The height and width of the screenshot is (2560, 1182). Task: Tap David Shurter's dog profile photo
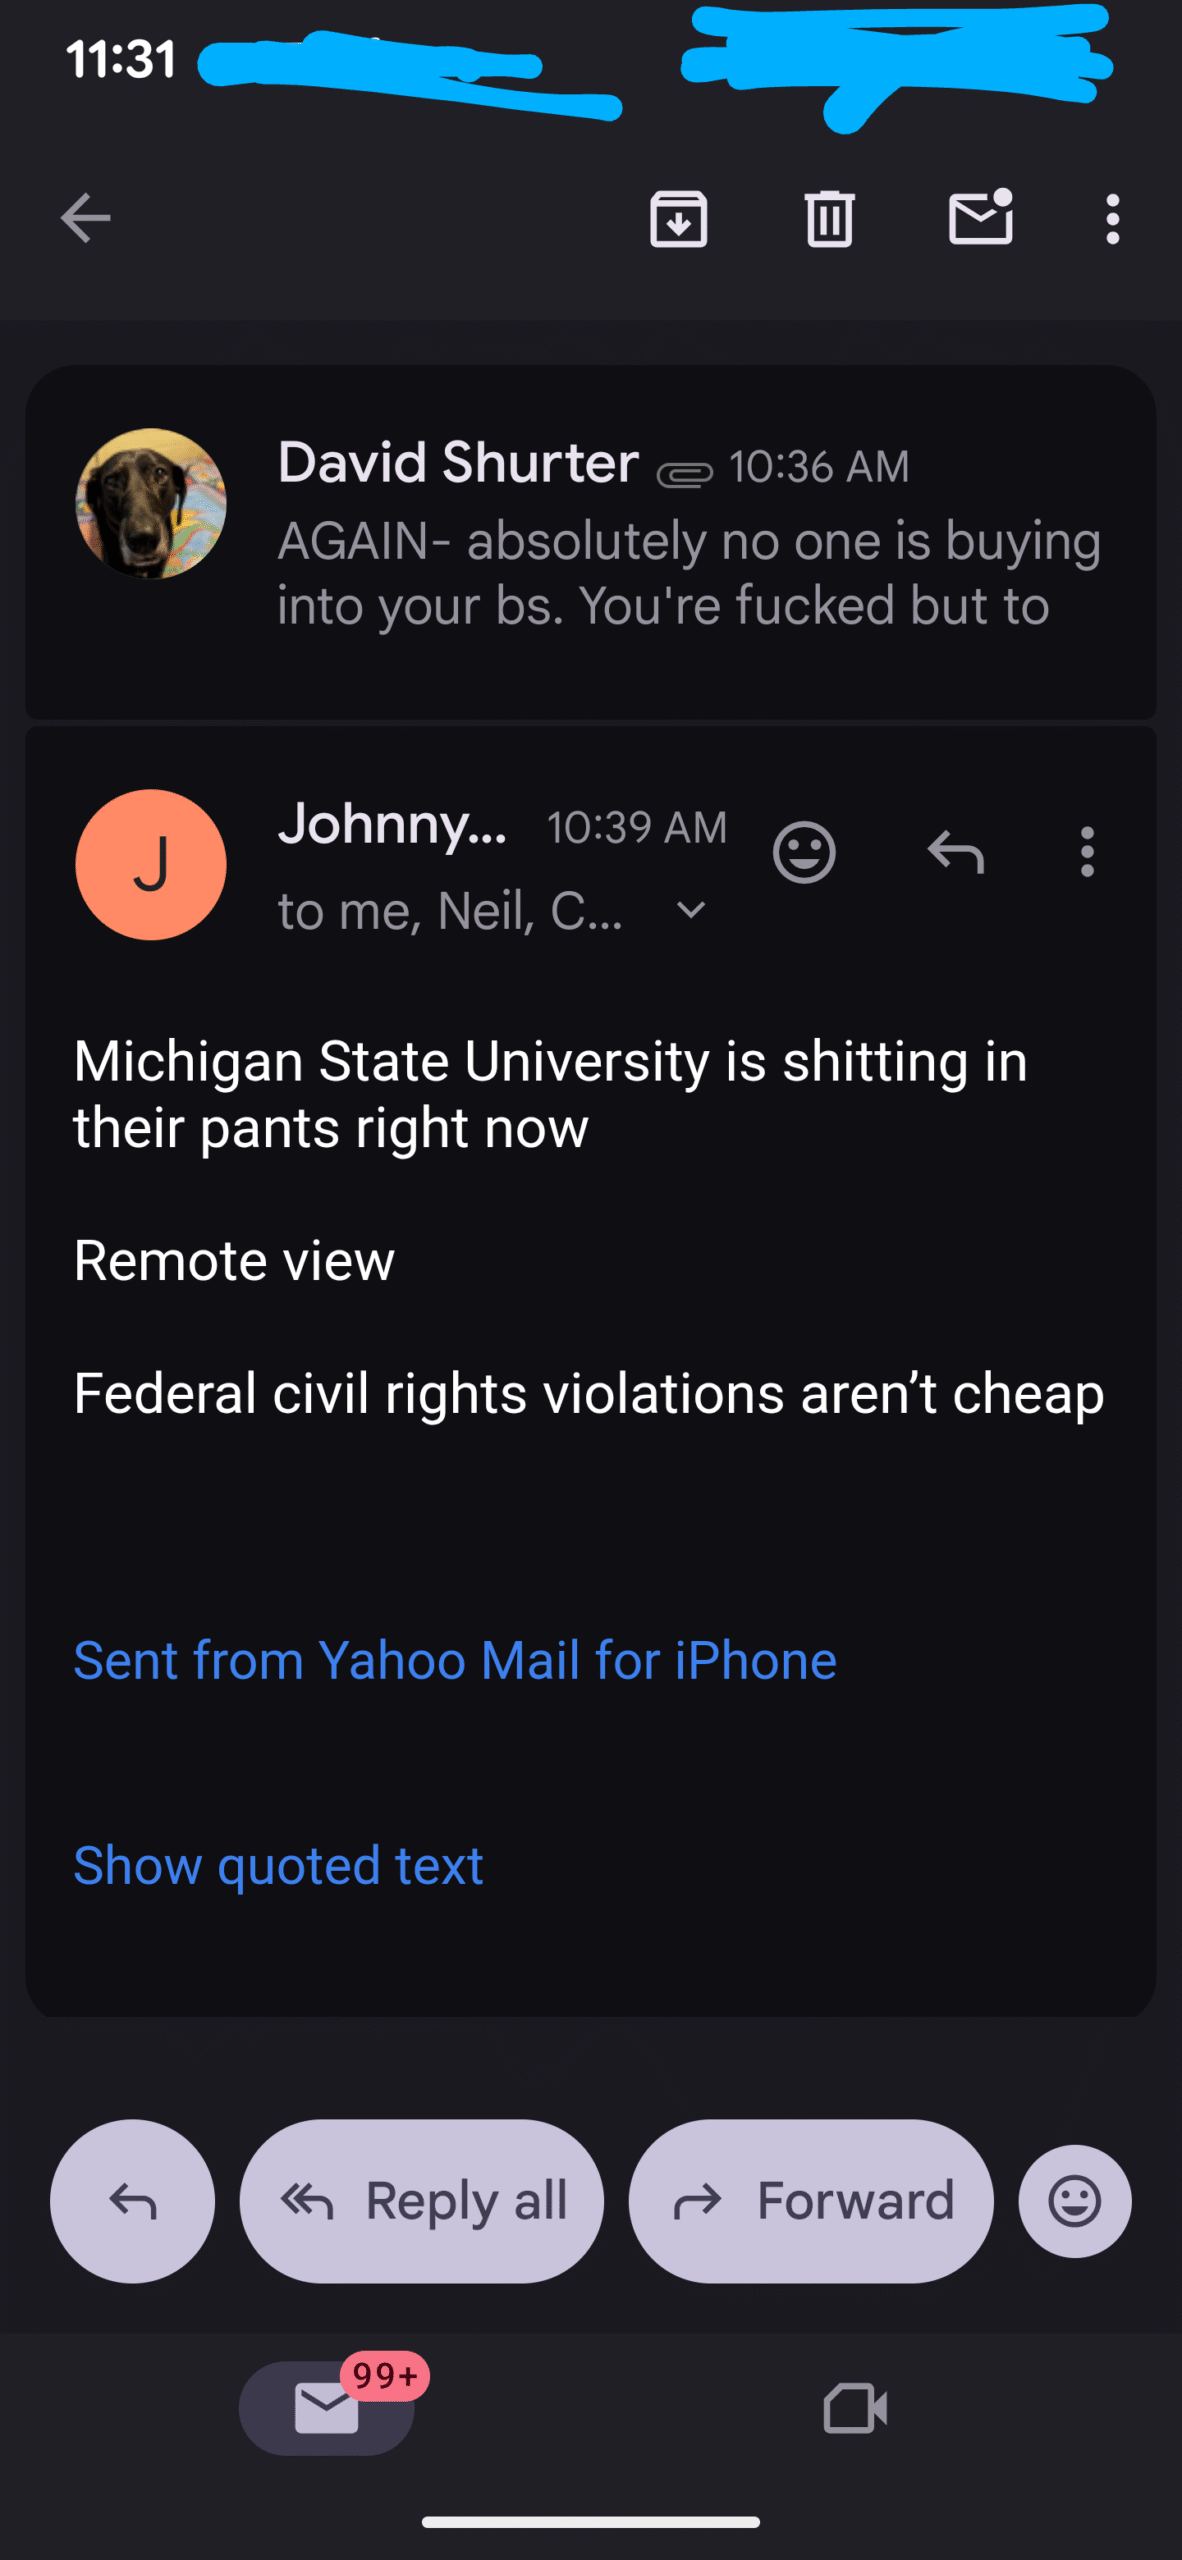(151, 504)
